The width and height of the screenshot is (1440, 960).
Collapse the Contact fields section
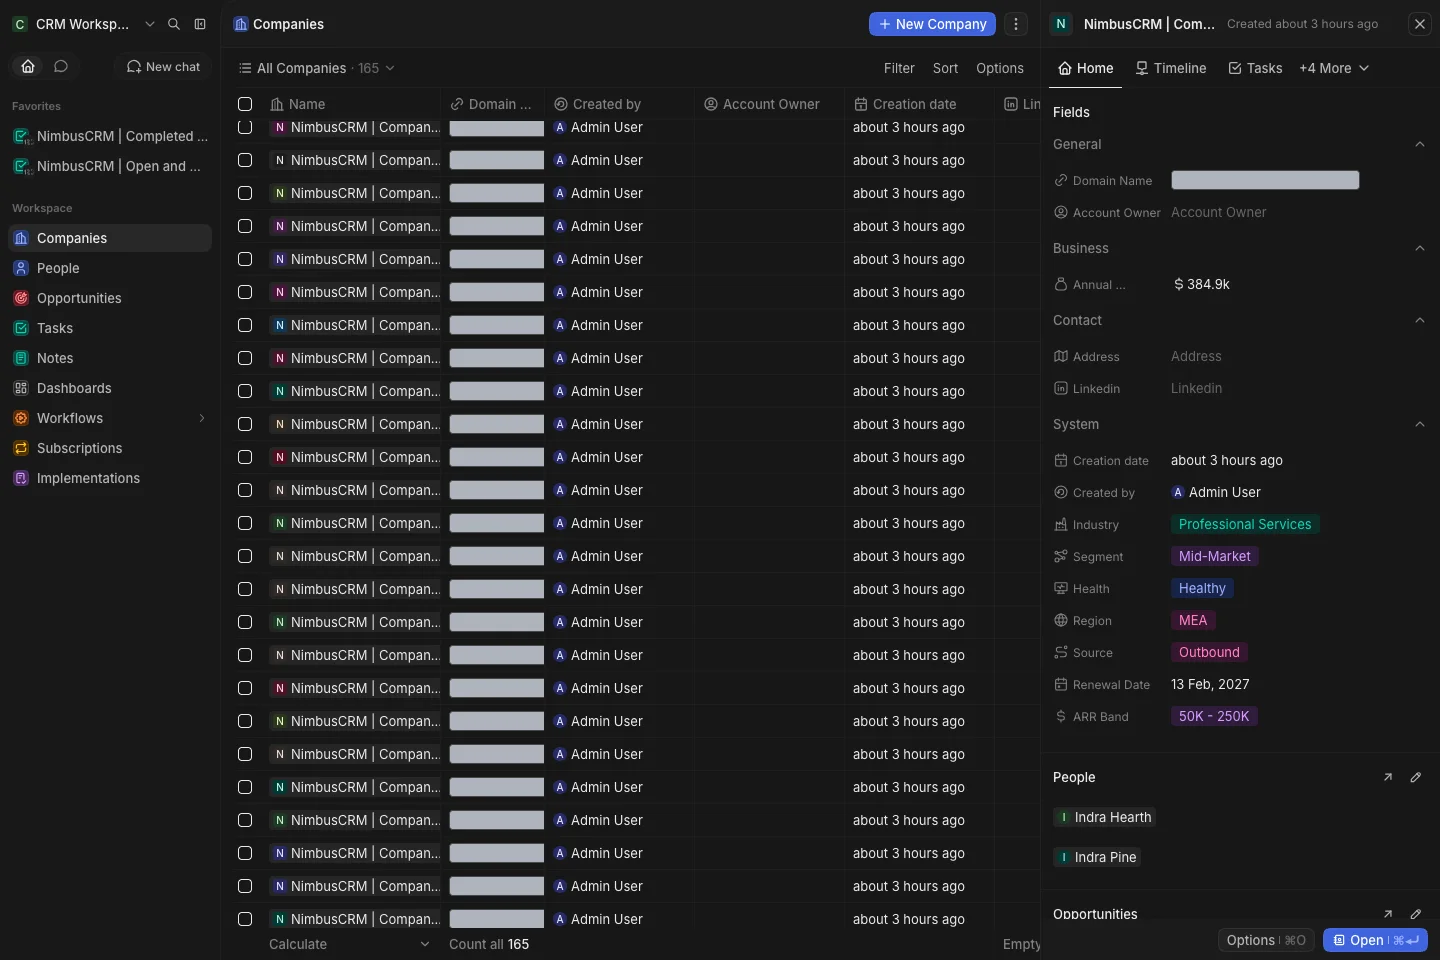coord(1420,320)
